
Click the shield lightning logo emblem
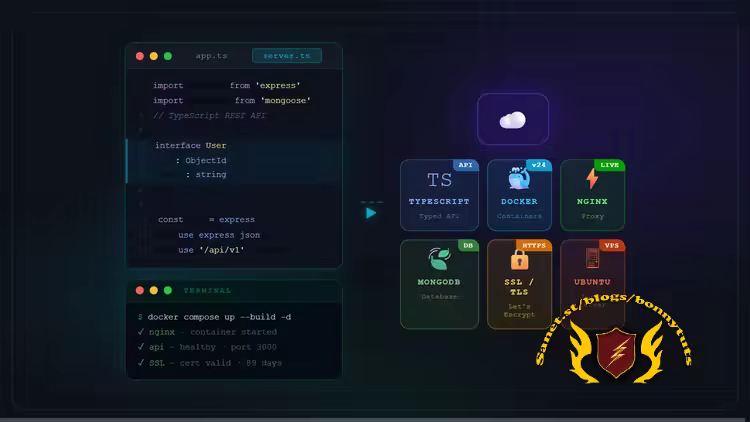pyautogui.click(x=616, y=353)
